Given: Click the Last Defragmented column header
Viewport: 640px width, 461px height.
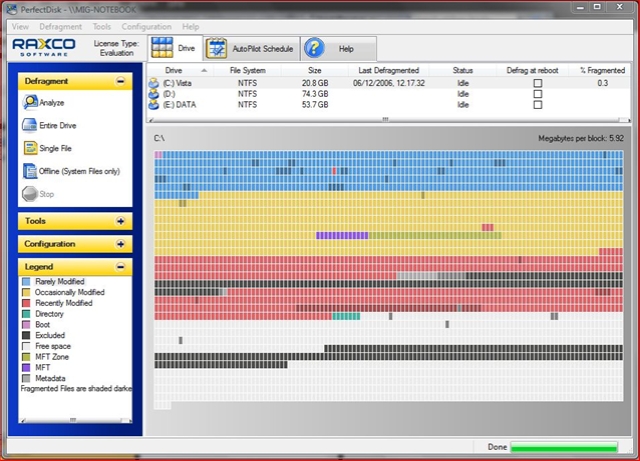Looking at the screenshot, I should click(x=389, y=70).
